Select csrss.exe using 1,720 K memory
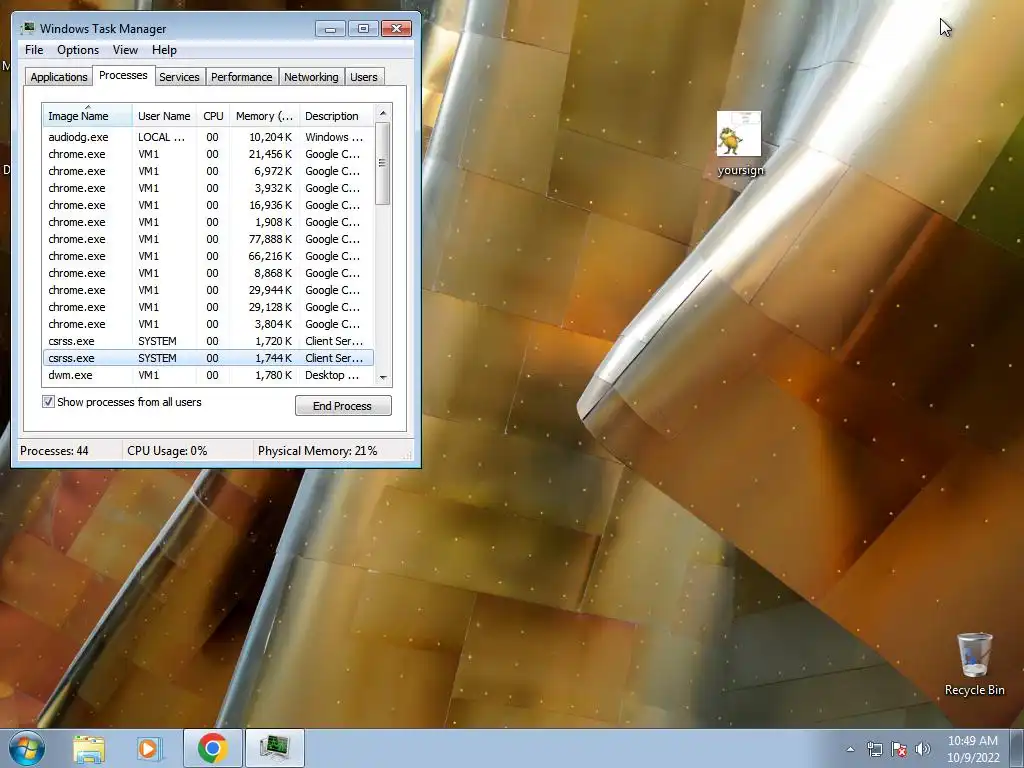Viewport: 1024px width, 768px height. point(208,341)
